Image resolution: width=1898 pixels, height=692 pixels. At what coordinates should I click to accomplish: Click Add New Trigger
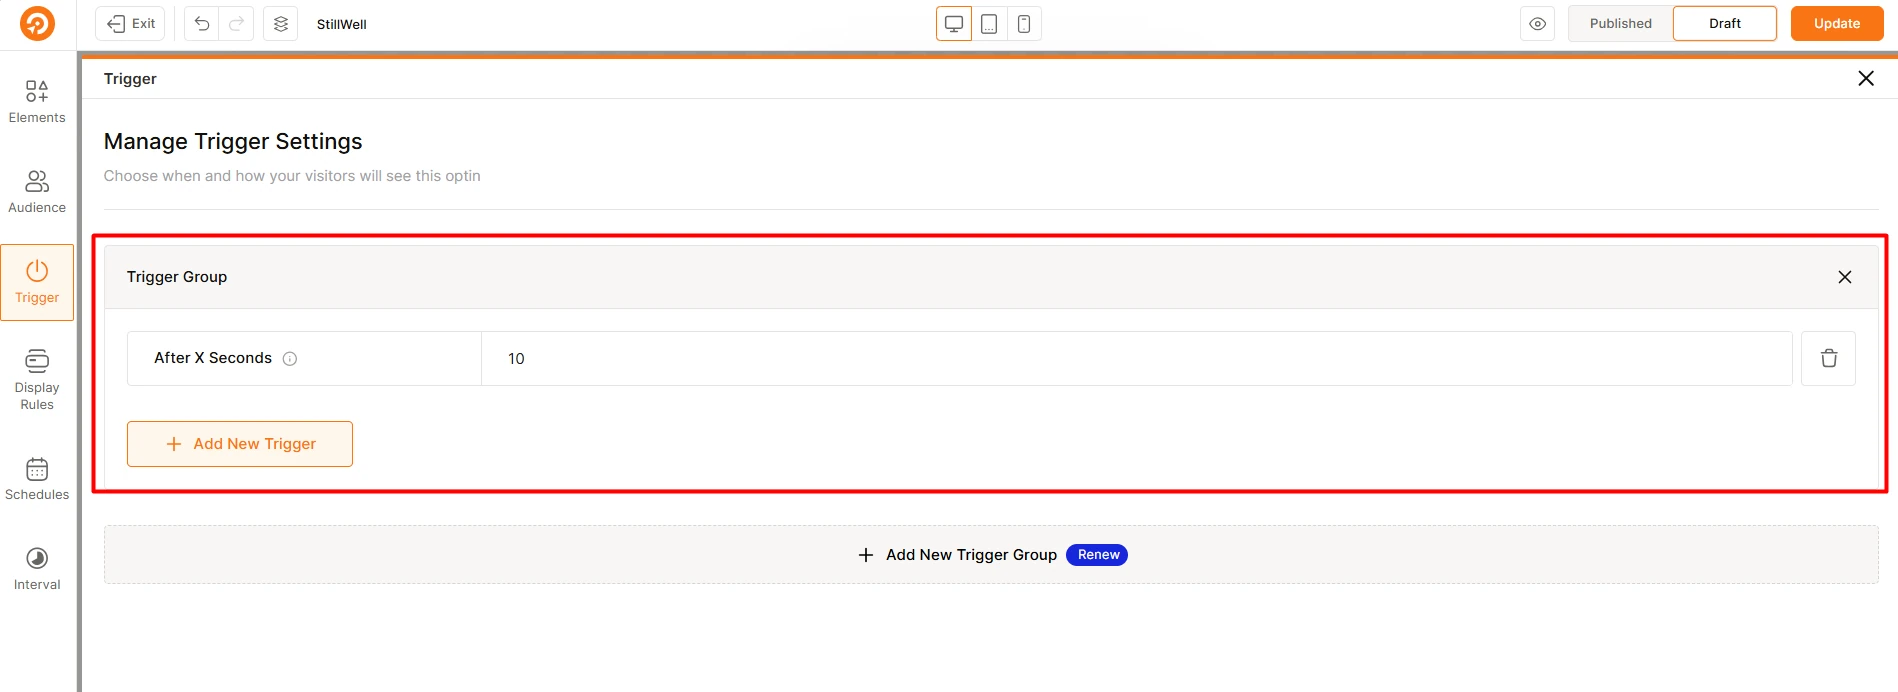click(240, 444)
